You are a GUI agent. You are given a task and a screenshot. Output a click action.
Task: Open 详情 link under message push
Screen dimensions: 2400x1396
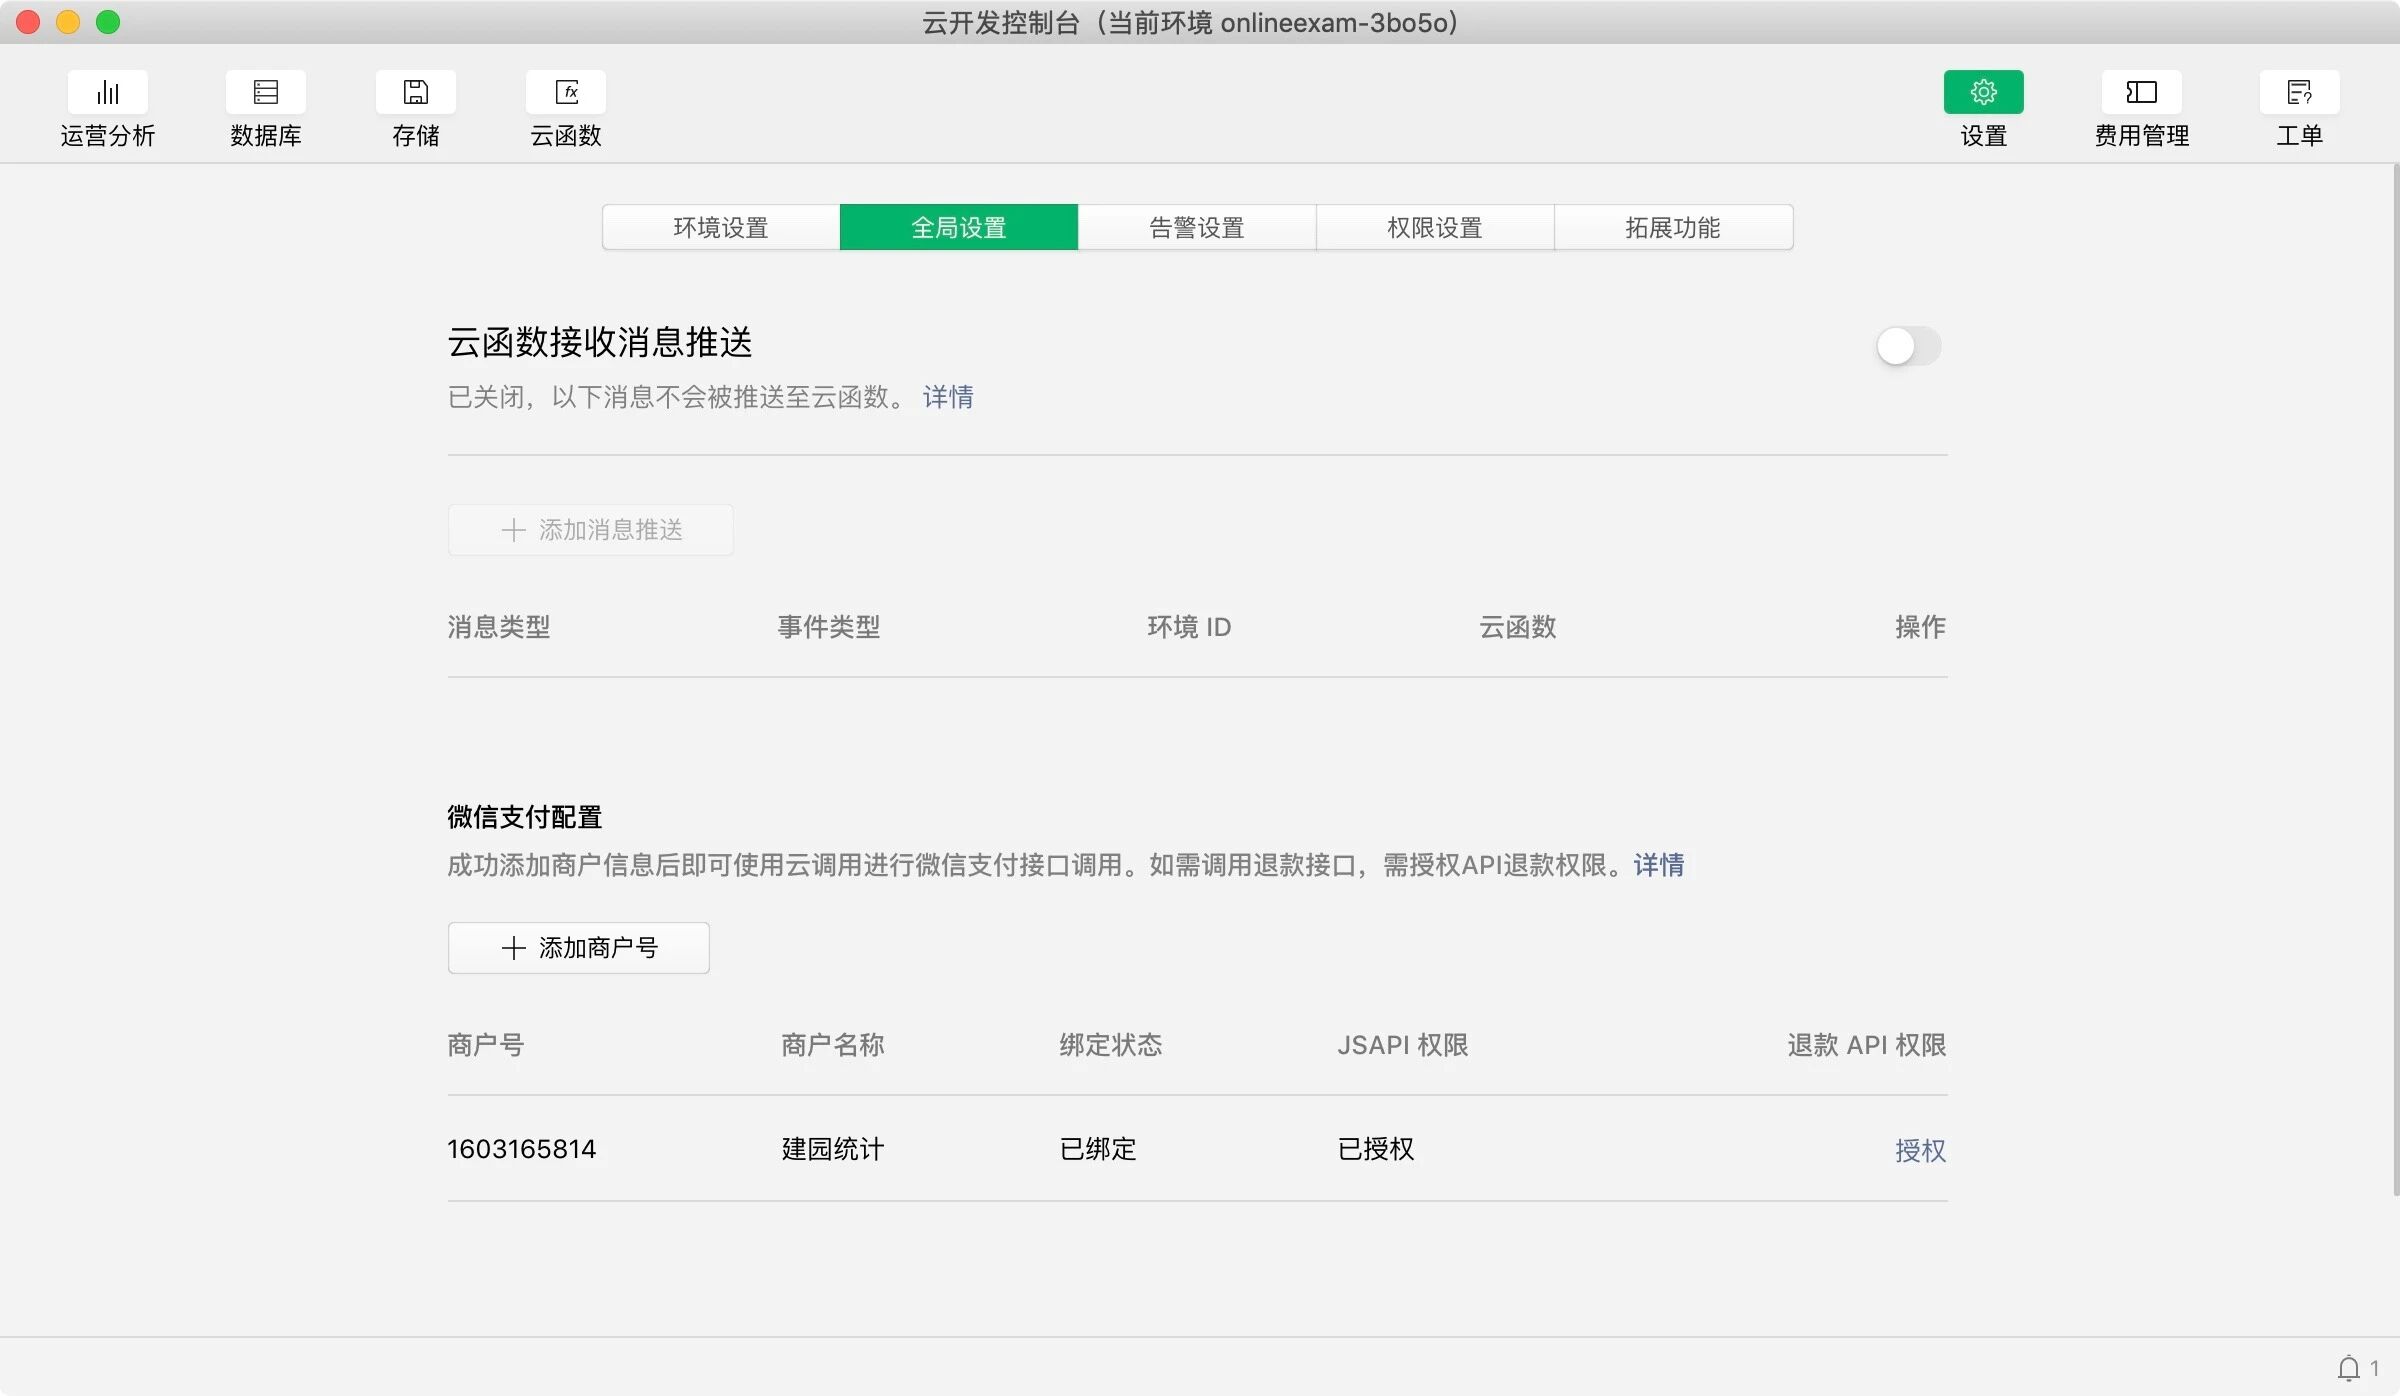pos(947,397)
